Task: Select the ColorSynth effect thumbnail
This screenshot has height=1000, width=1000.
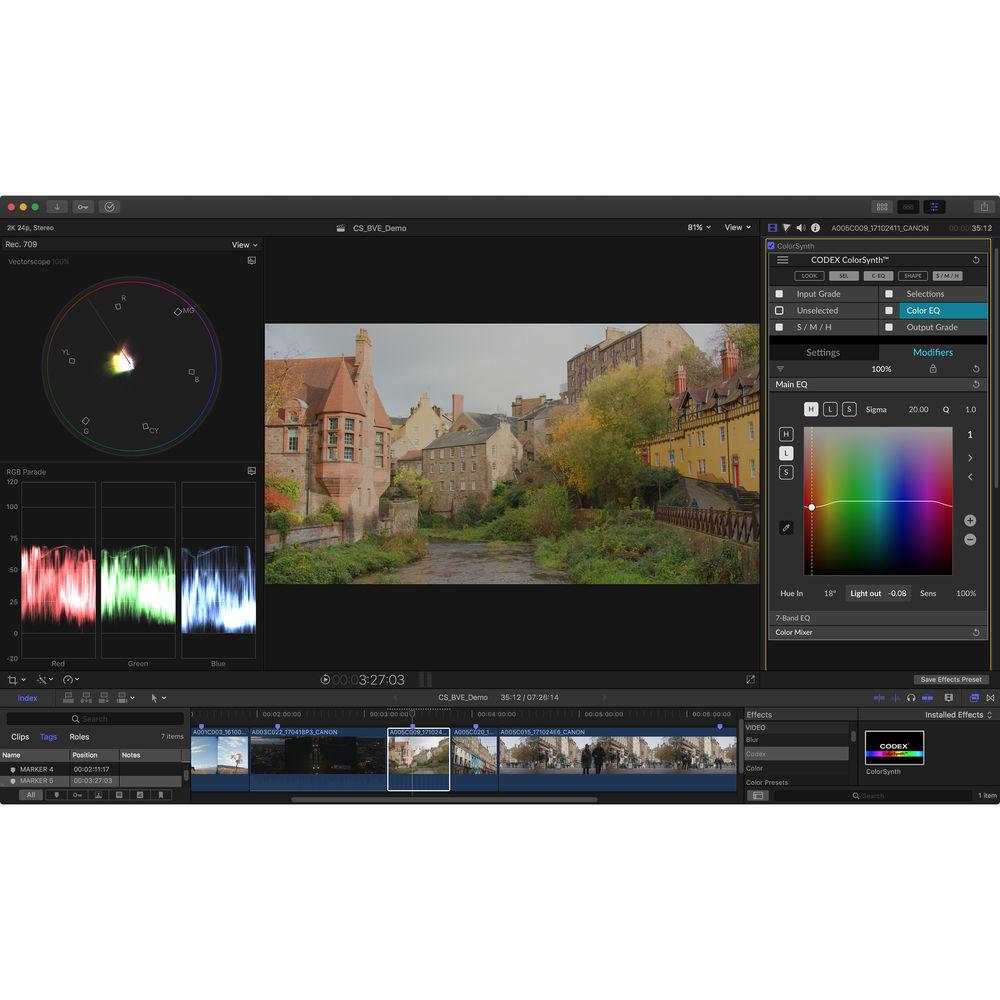Action: click(894, 748)
